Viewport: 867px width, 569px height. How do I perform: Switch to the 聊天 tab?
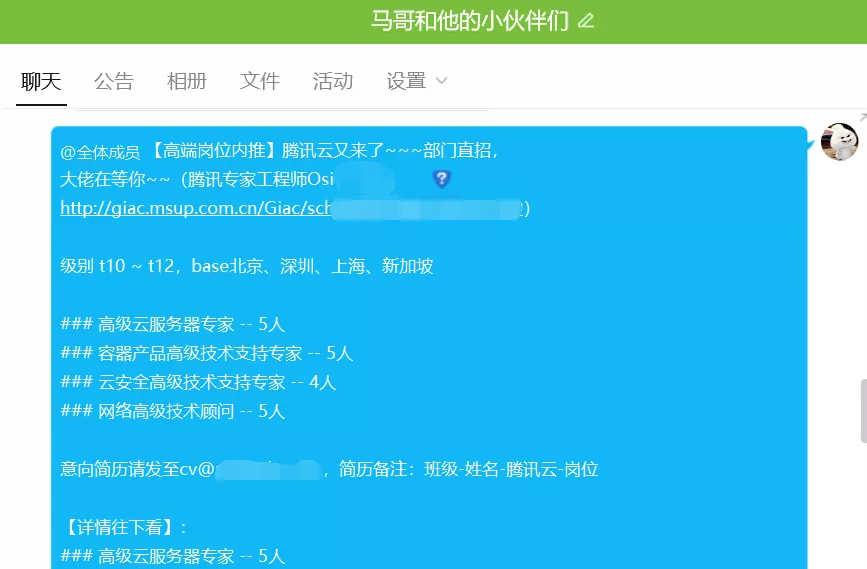click(41, 81)
